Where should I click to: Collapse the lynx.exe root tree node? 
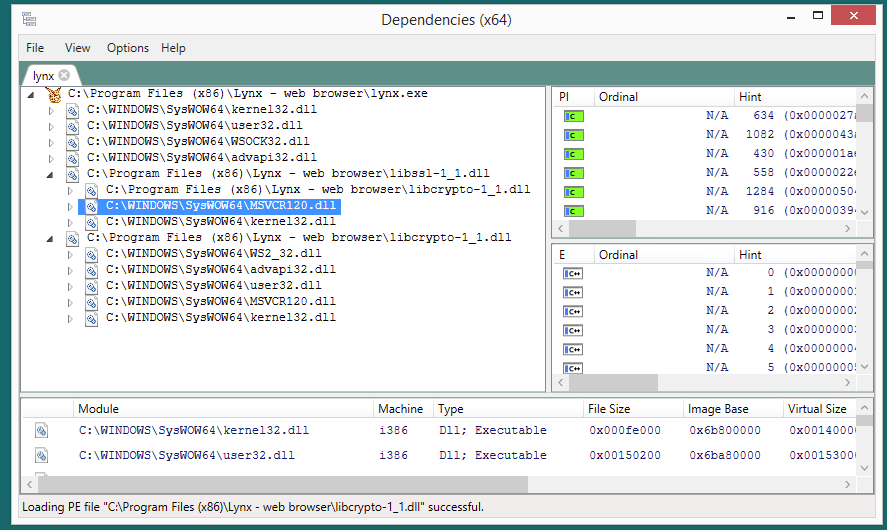[32, 94]
